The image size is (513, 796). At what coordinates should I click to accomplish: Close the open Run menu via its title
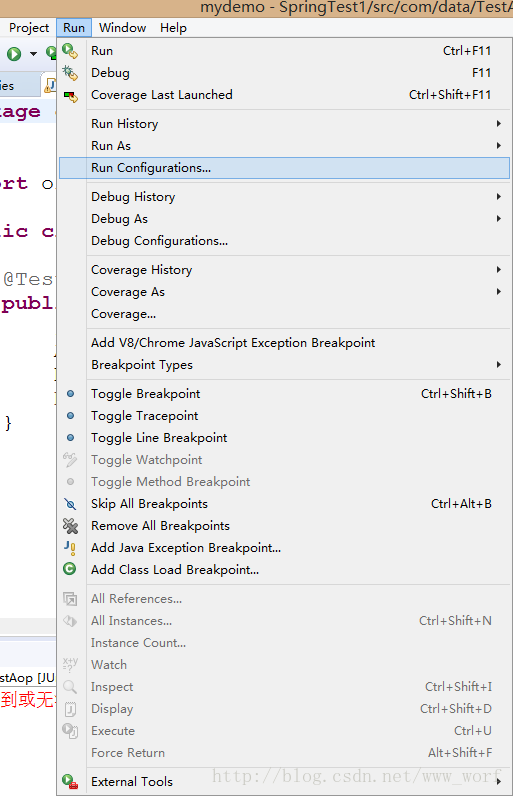coord(74,28)
